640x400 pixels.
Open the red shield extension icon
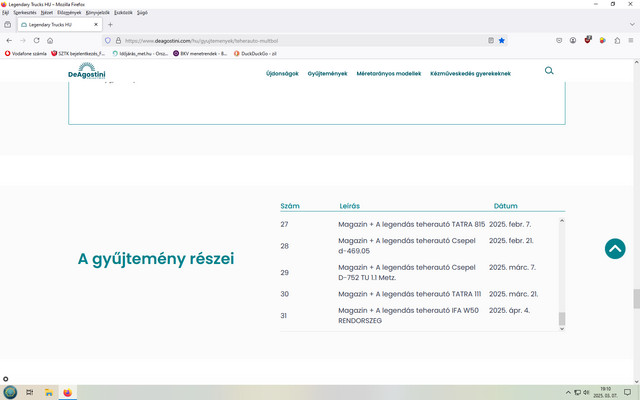coord(588,40)
